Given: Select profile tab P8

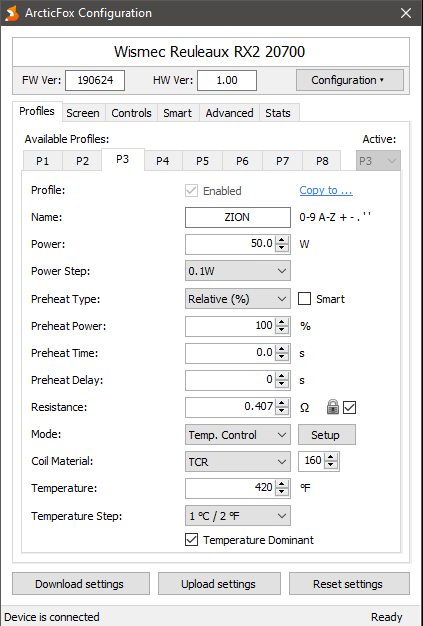Looking at the screenshot, I should pyautogui.click(x=322, y=161).
